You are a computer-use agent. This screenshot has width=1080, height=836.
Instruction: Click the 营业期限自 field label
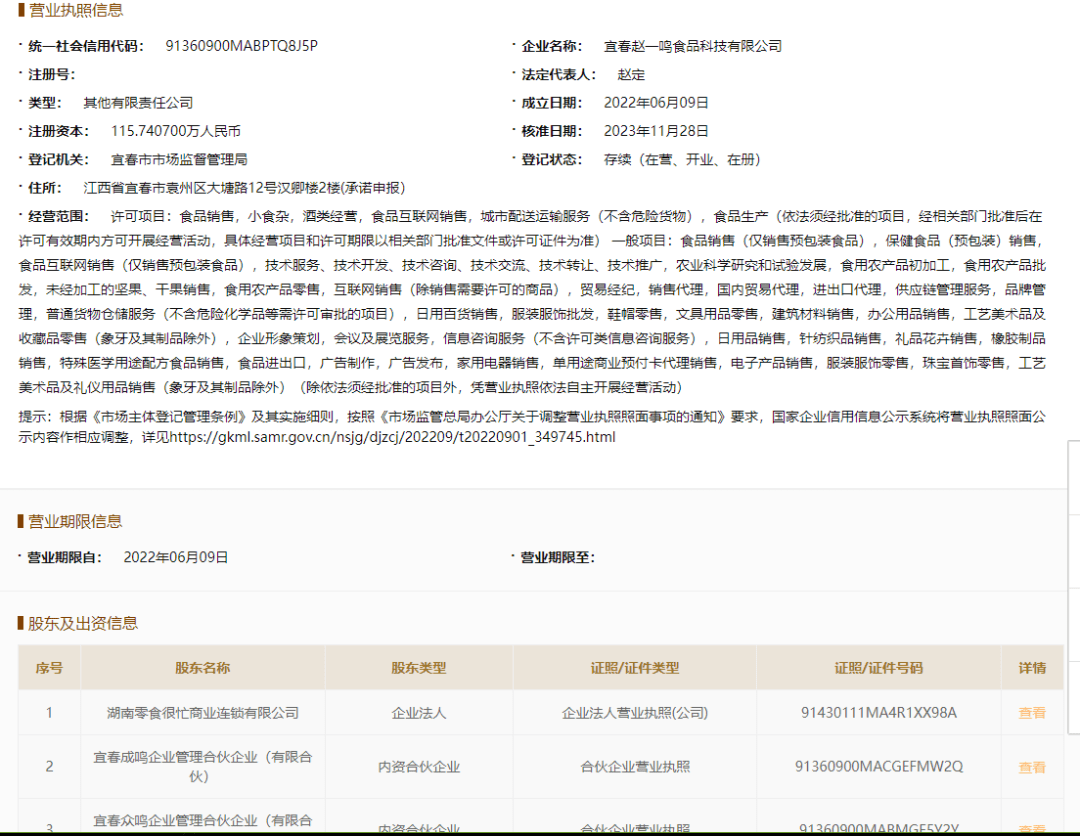pyautogui.click(x=65, y=557)
